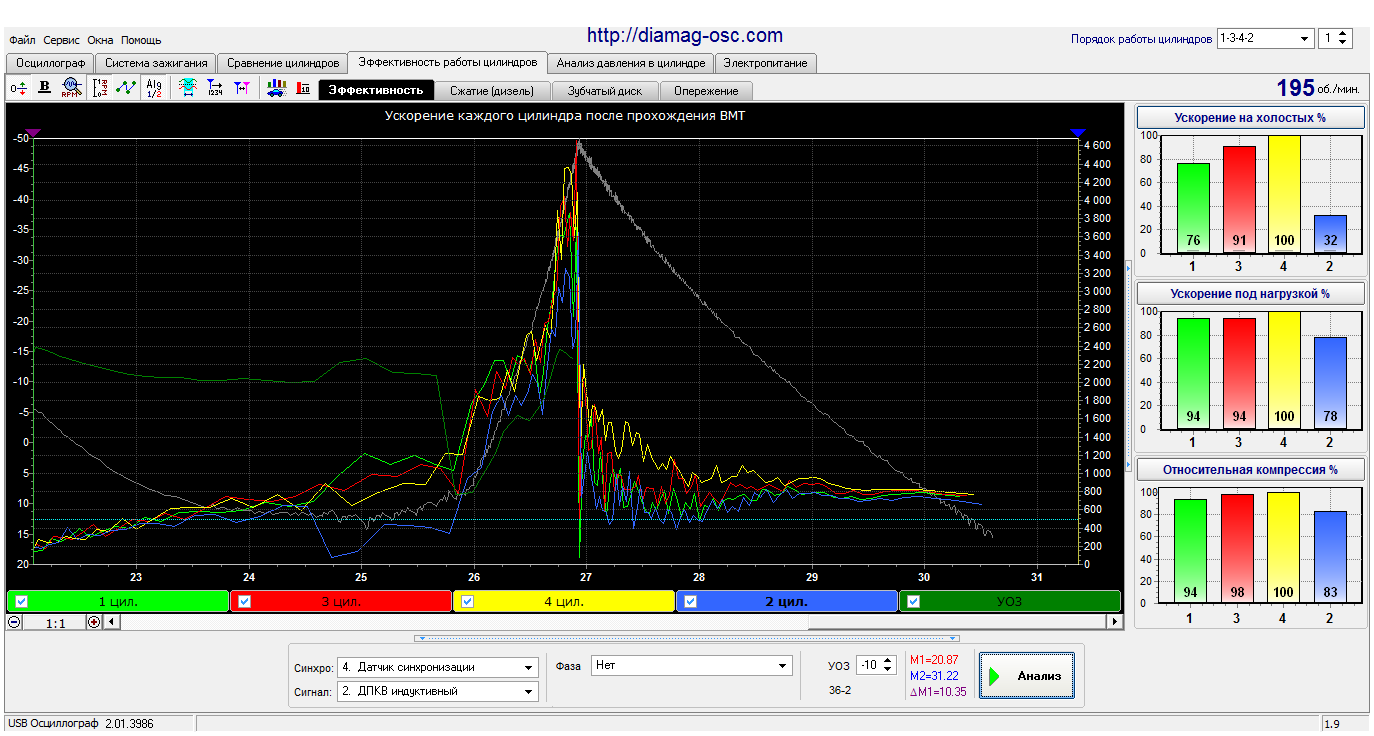Click the Анализ button
The image size is (1374, 736).
point(1027,676)
